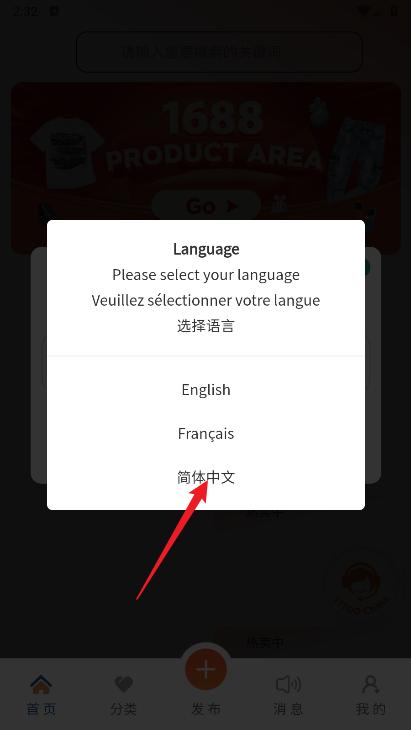The width and height of the screenshot is (411, 730).
Task: Tap the white T-shirt image on banner
Action: point(67,152)
